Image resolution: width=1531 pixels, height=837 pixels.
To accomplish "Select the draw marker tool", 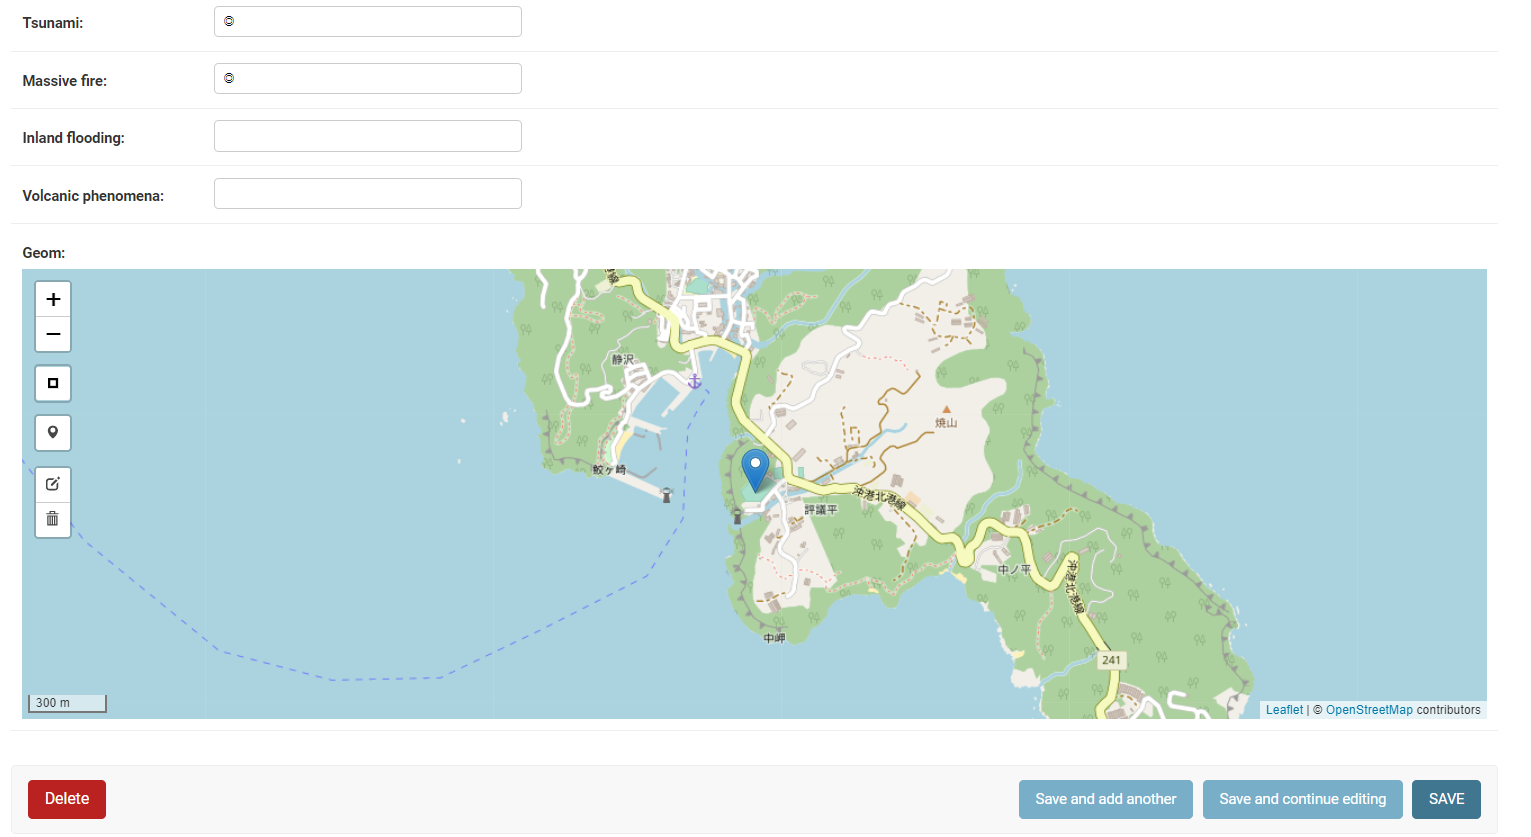I will 53,433.
